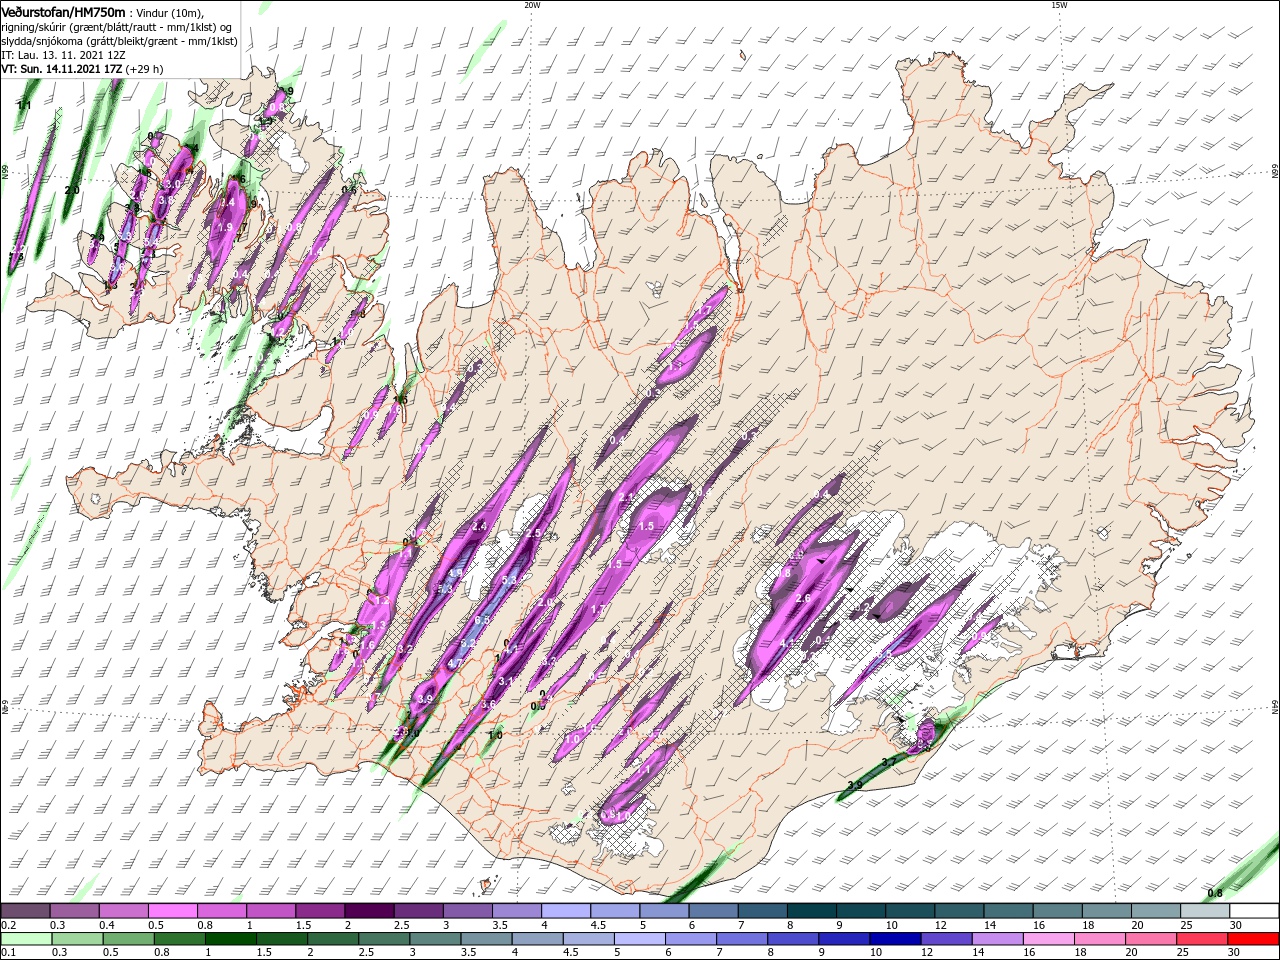Click the white swatch ending the upper legend row
The width and height of the screenshot is (1280, 960).
[x=1254, y=911]
